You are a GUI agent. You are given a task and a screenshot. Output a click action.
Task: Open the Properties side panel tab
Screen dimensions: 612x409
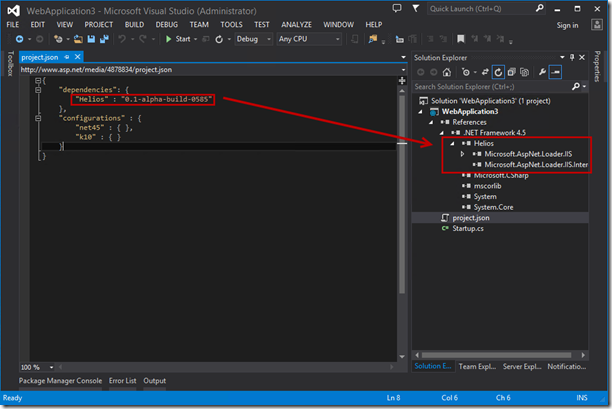(597, 66)
